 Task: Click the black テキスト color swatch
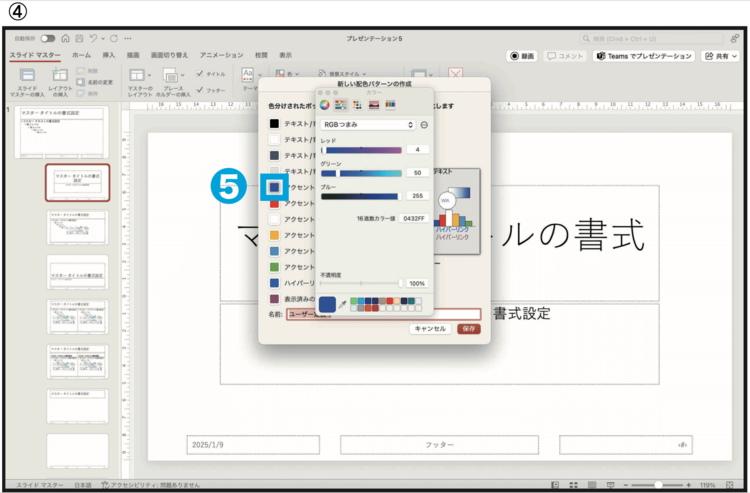point(274,124)
